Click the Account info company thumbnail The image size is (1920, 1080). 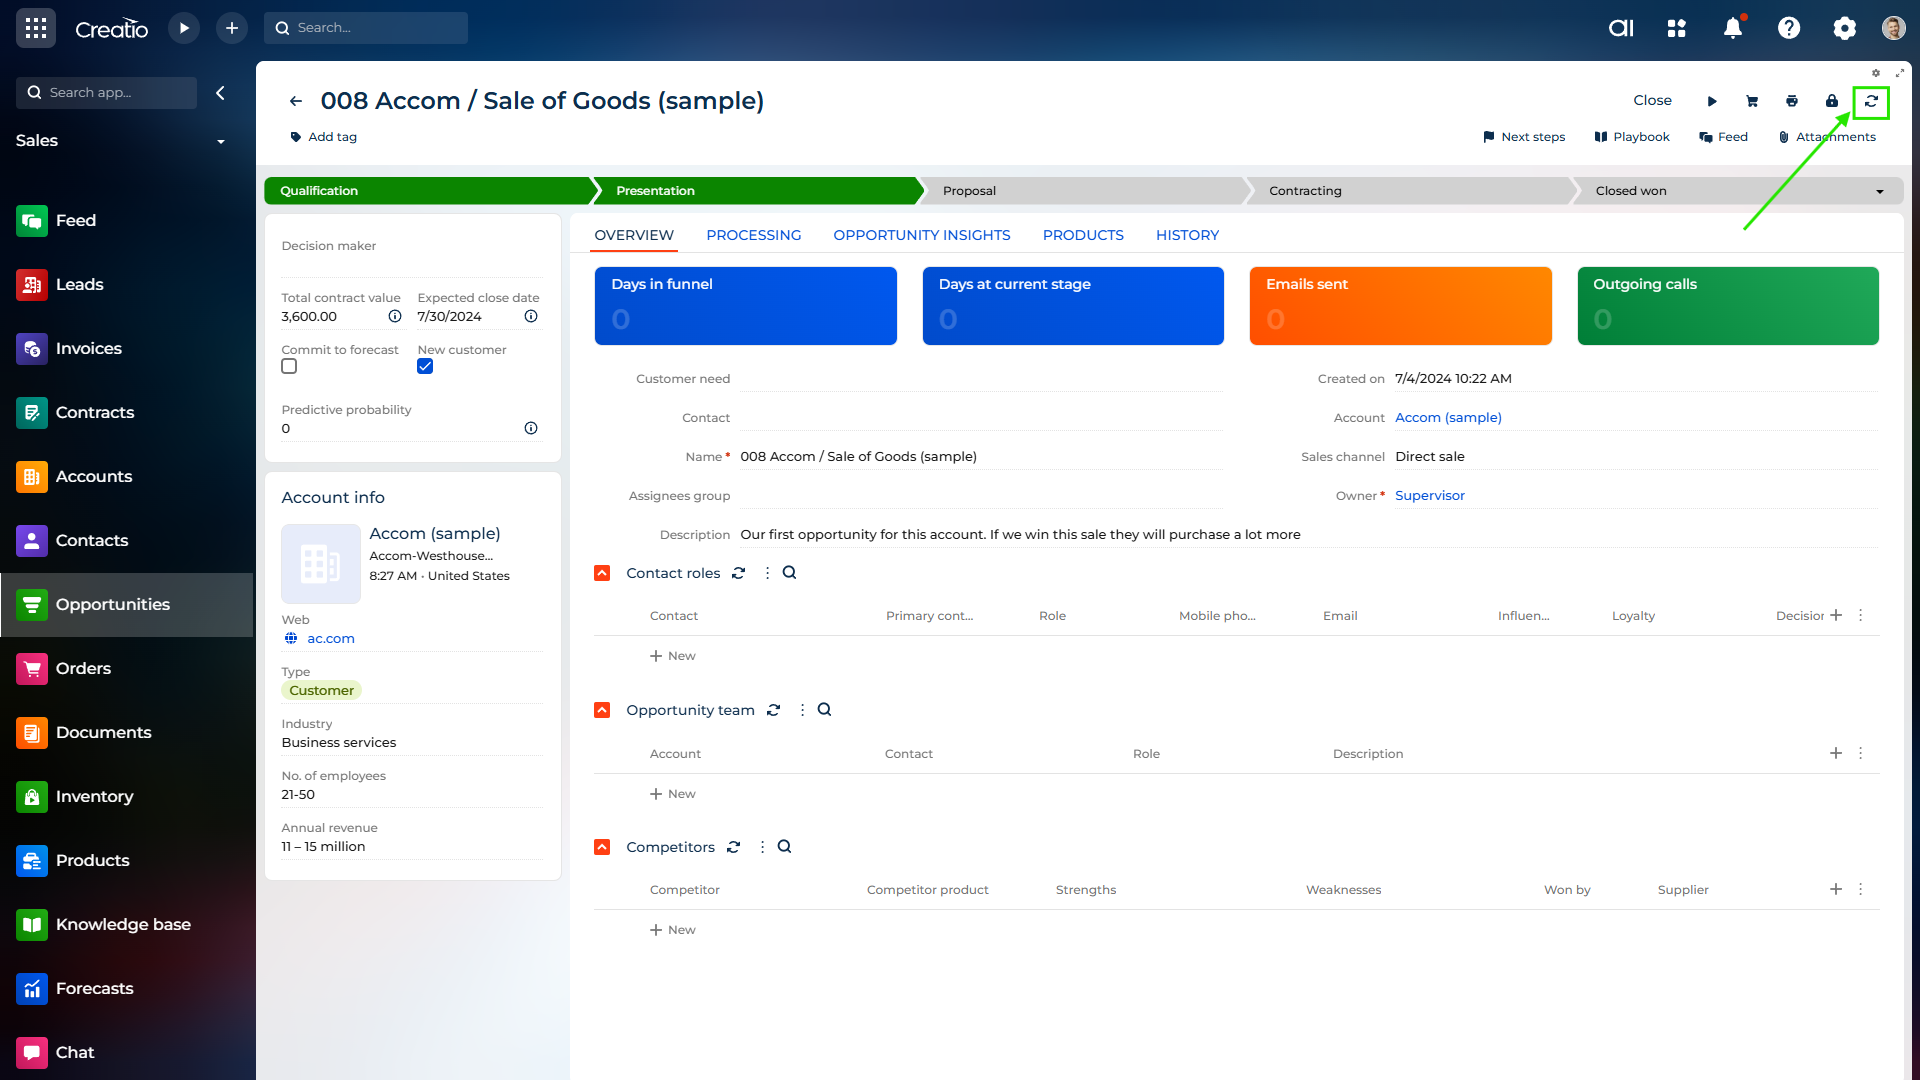pos(321,564)
